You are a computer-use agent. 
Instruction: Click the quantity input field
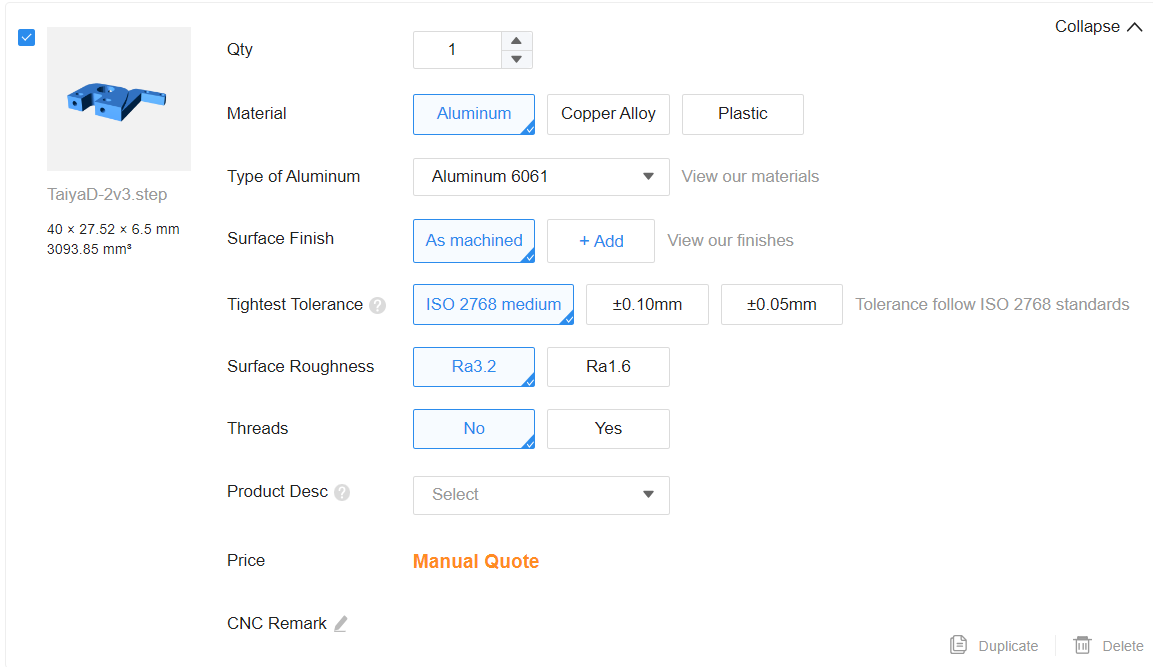[456, 50]
